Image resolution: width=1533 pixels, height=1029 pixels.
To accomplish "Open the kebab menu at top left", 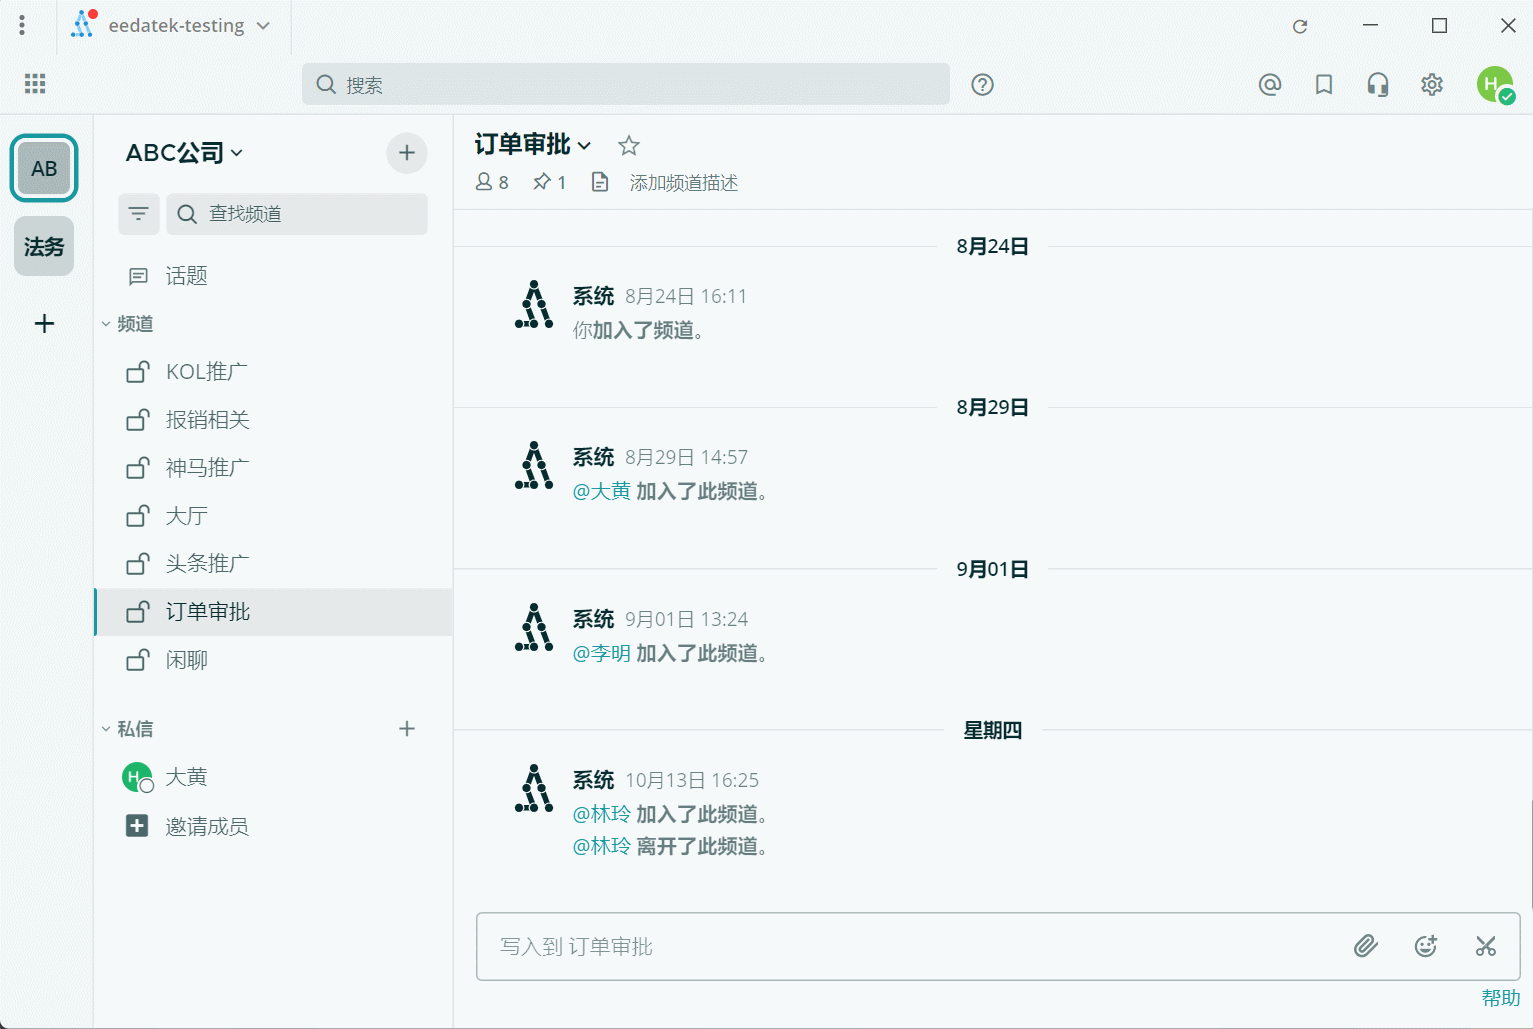I will [22, 24].
